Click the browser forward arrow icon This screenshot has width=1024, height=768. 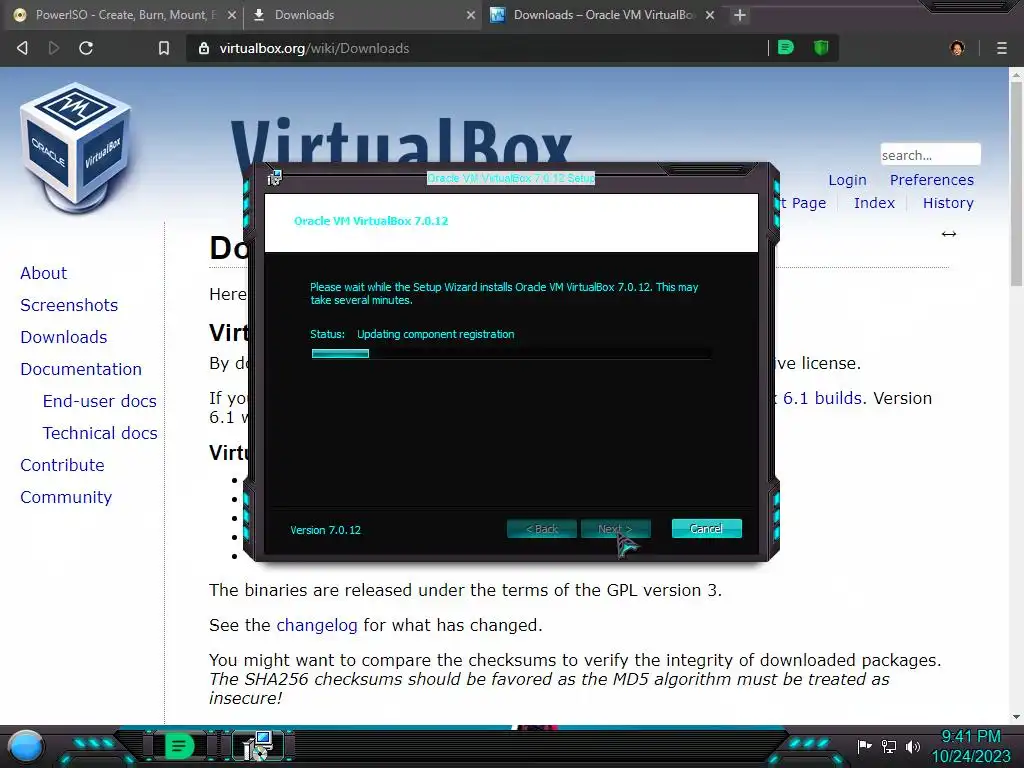54,48
